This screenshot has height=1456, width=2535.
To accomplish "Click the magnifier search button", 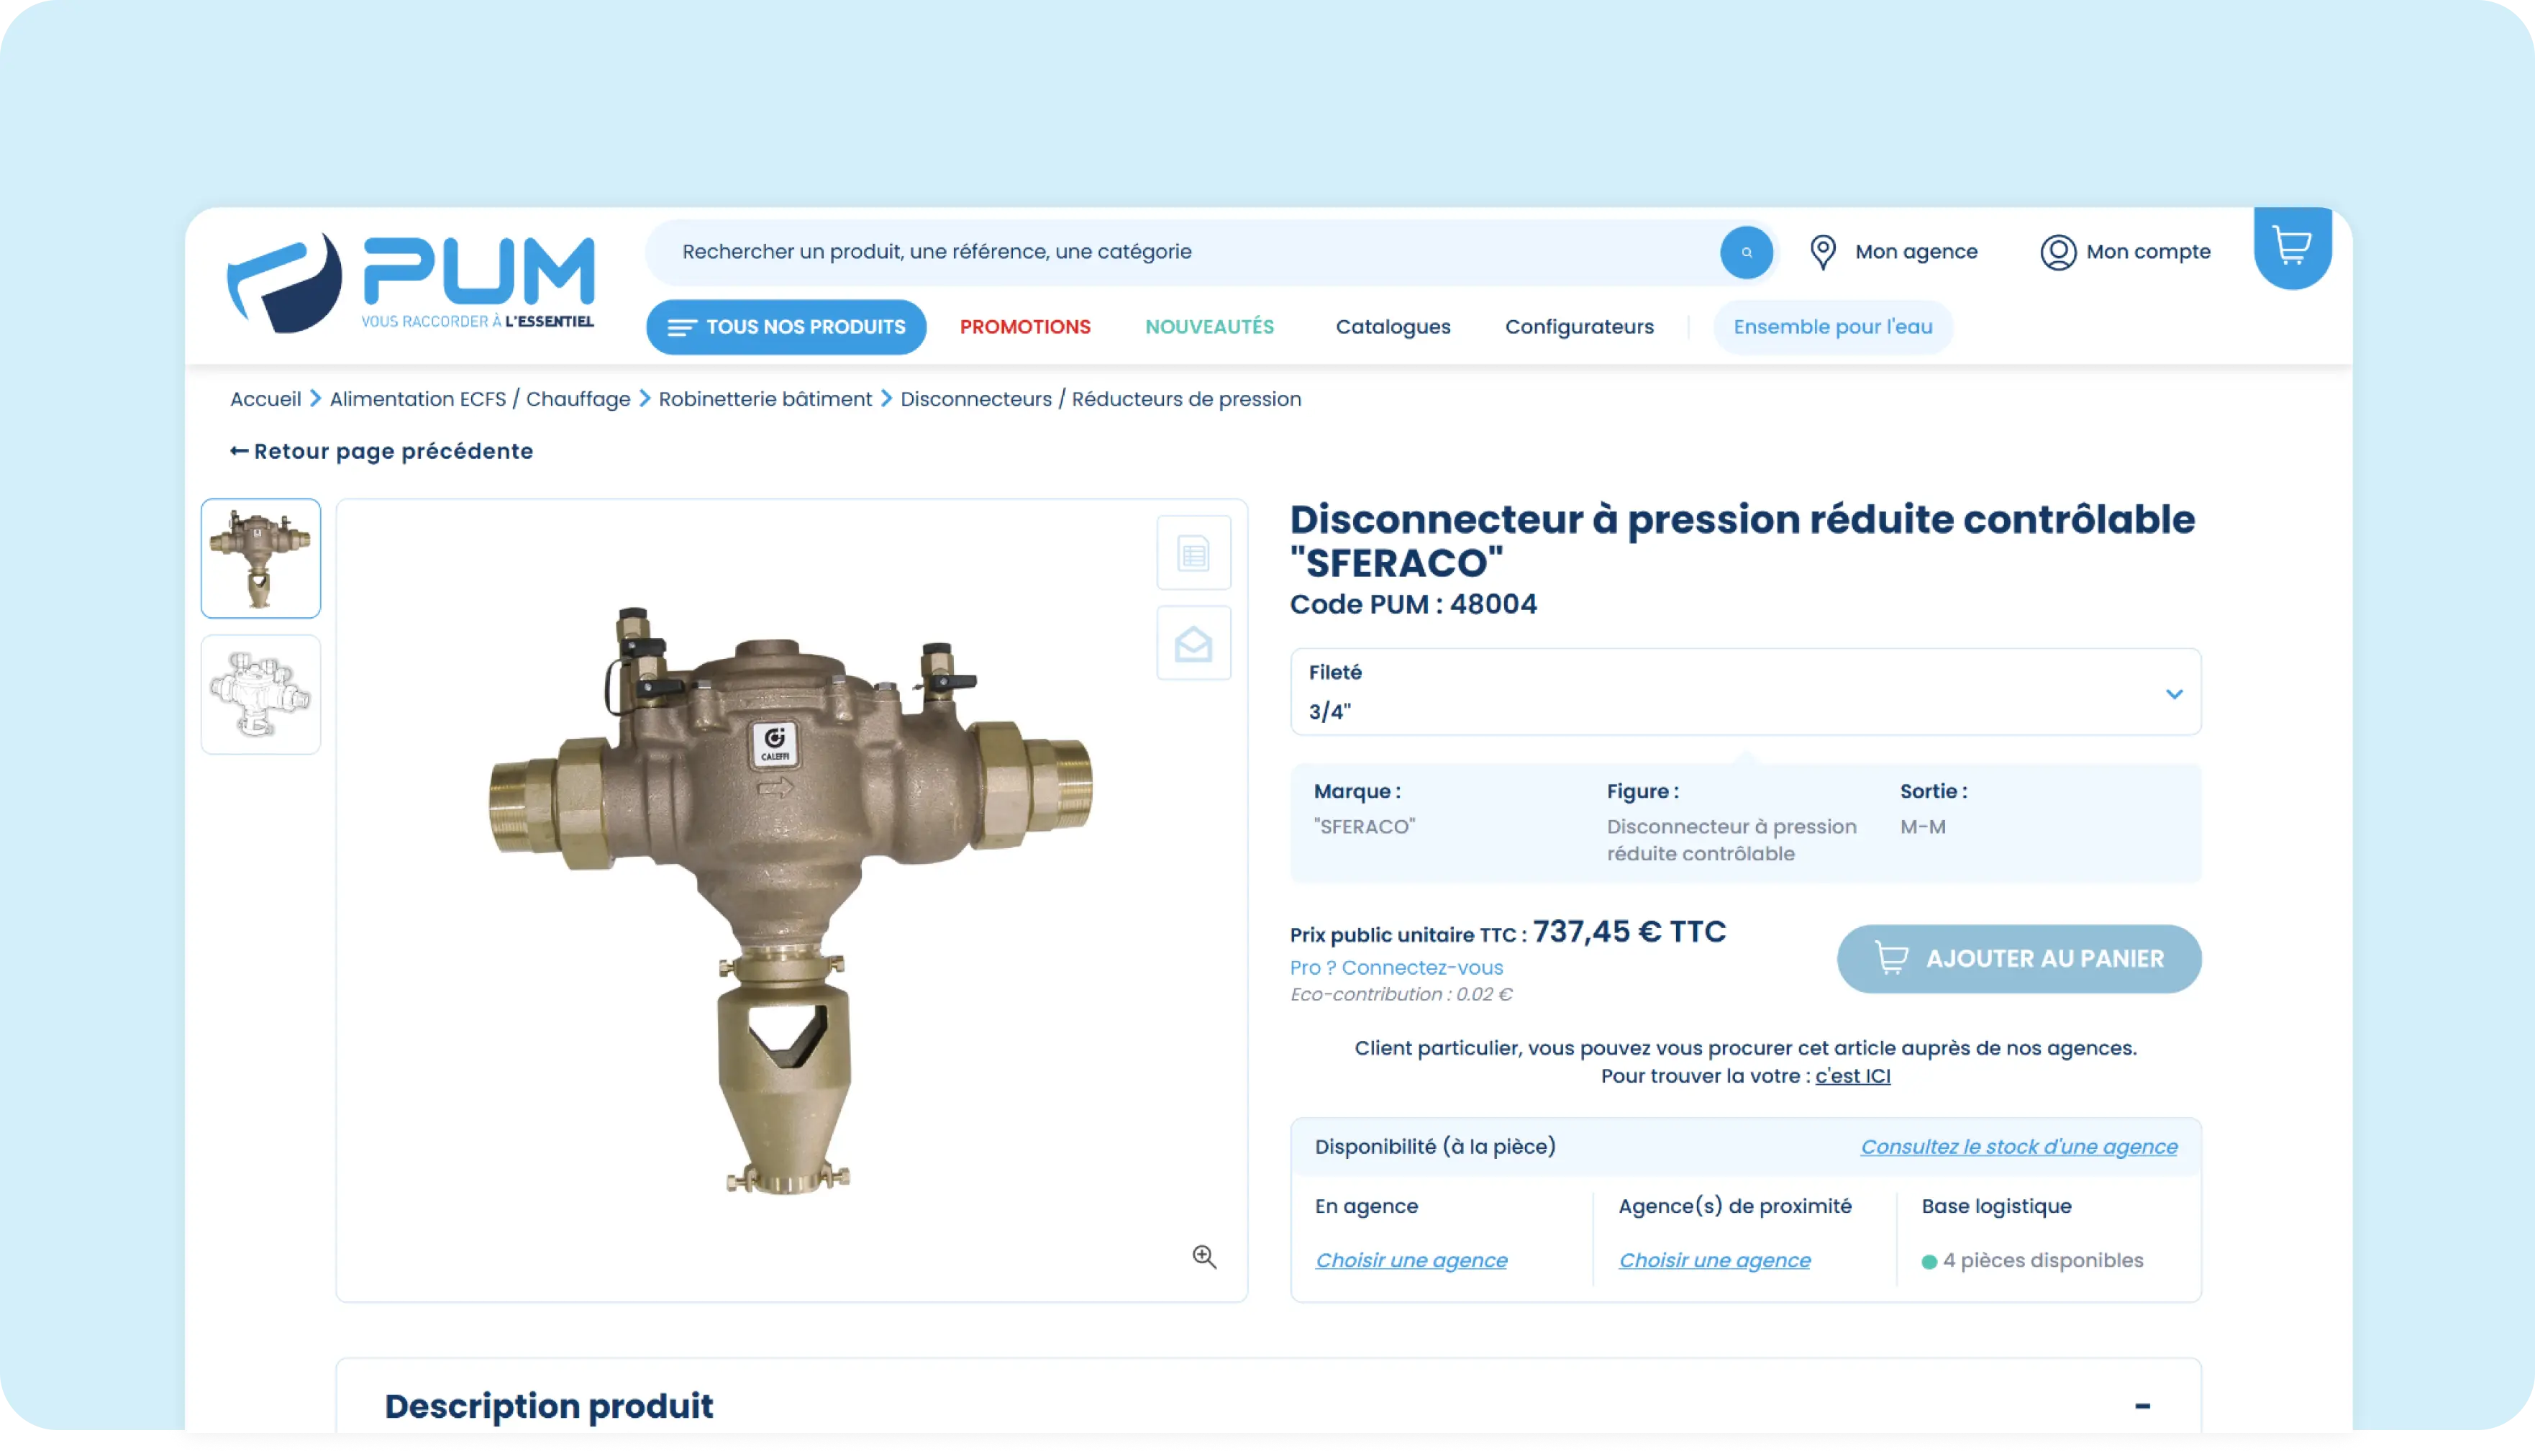I will pyautogui.click(x=1746, y=252).
